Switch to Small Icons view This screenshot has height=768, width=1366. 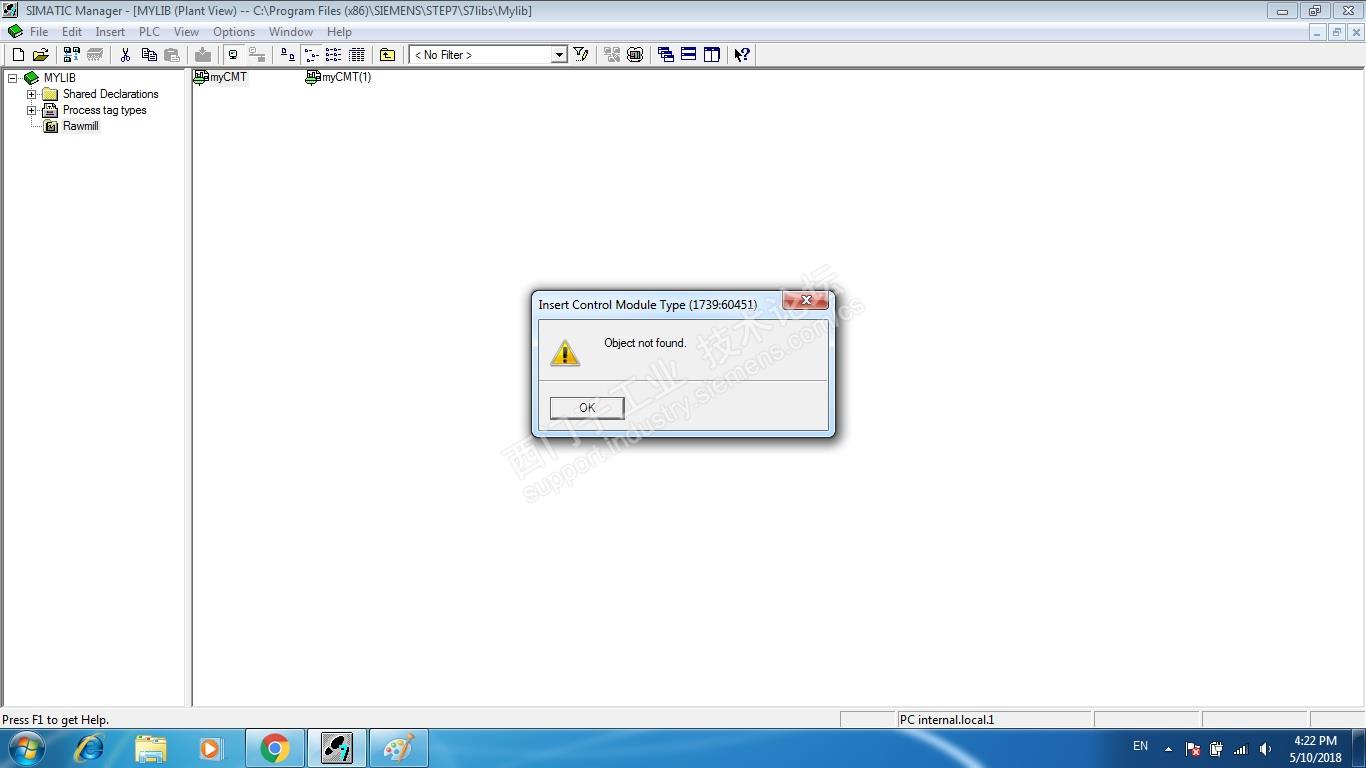tap(310, 55)
